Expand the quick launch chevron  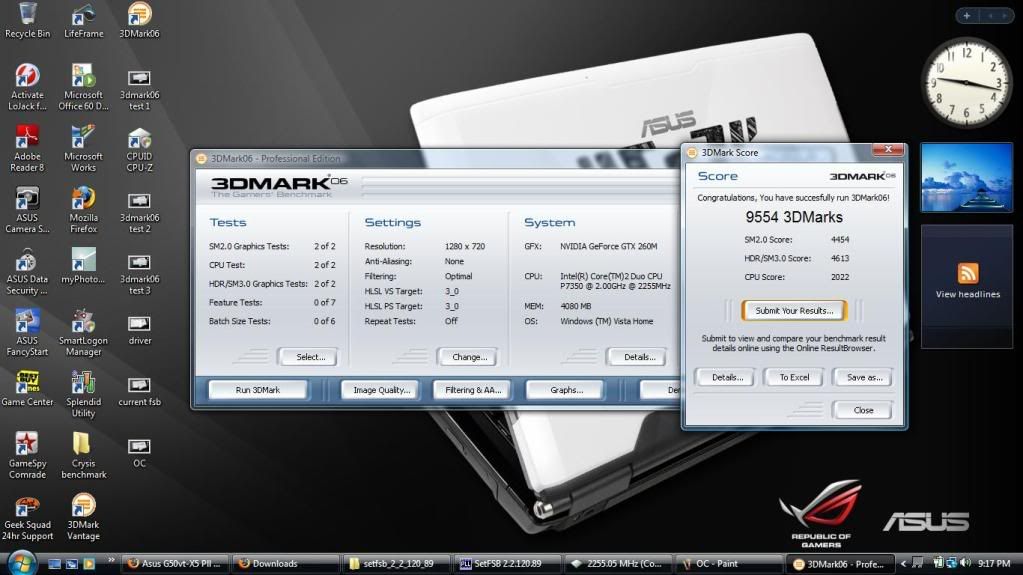pyautogui.click(x=110, y=560)
